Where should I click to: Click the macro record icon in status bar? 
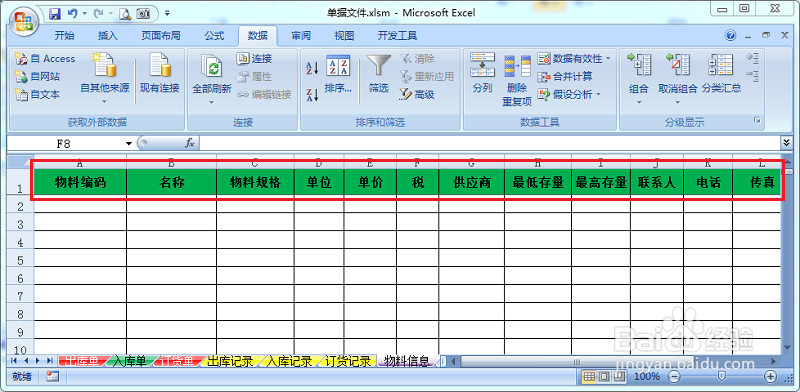click(53, 377)
